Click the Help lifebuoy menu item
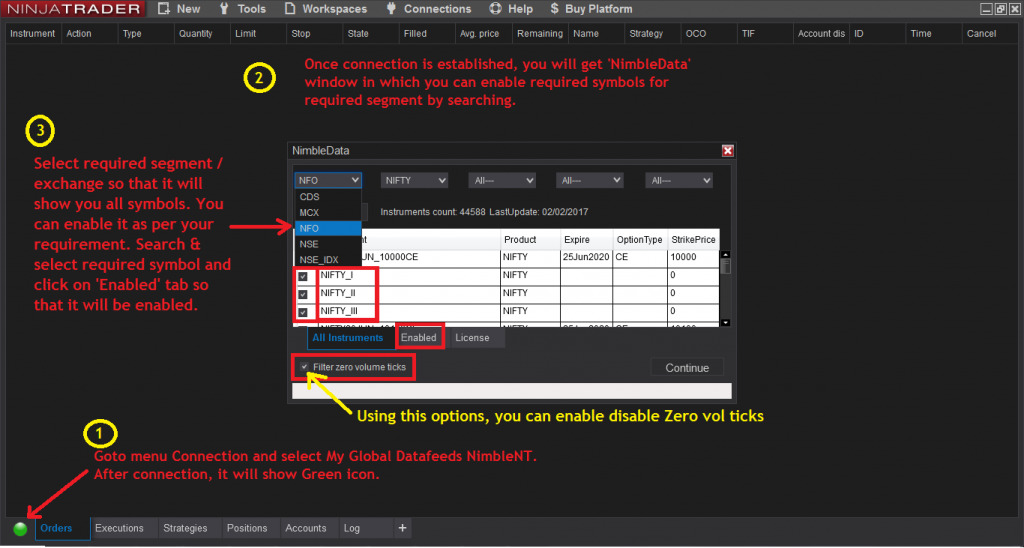Image resolution: width=1024 pixels, height=548 pixels. tap(511, 9)
